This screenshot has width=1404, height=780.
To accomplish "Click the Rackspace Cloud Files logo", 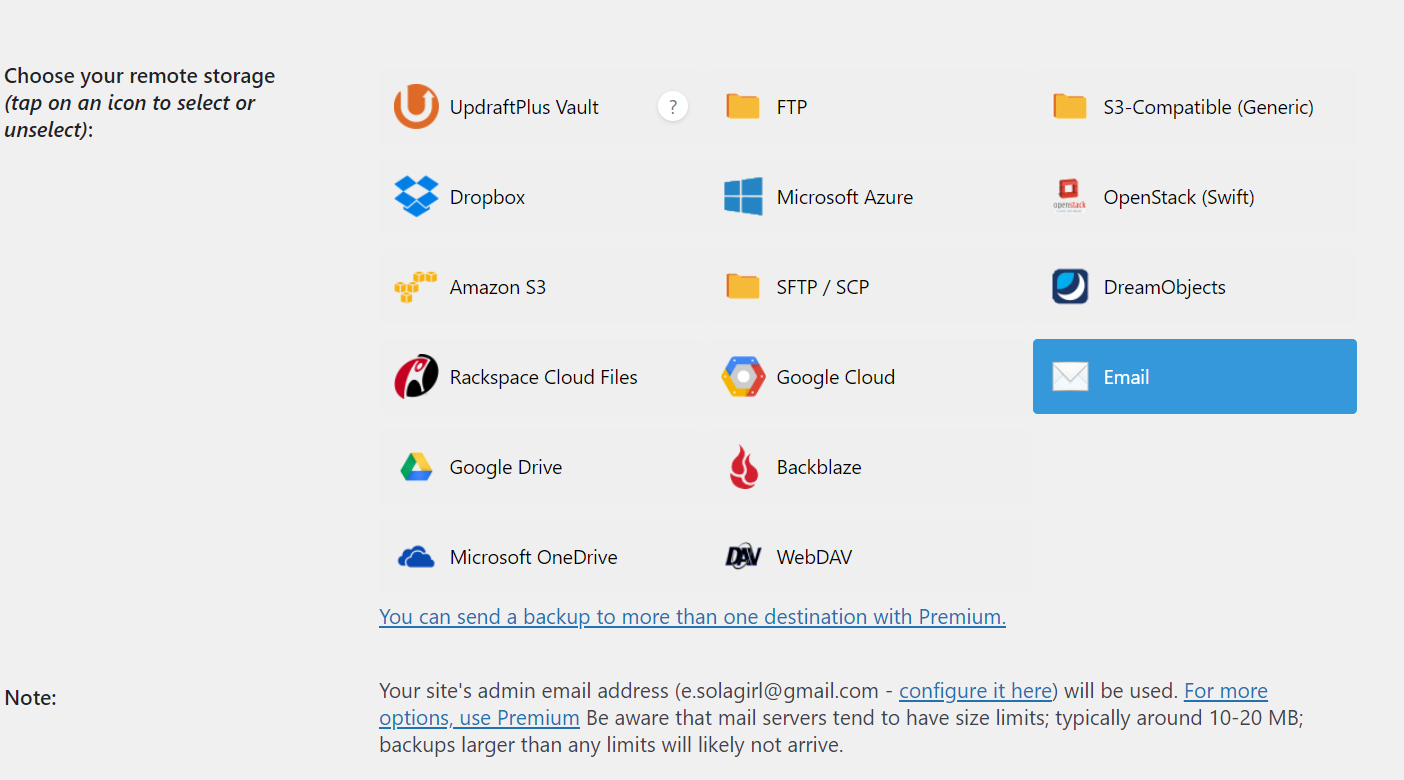I will [x=416, y=377].
